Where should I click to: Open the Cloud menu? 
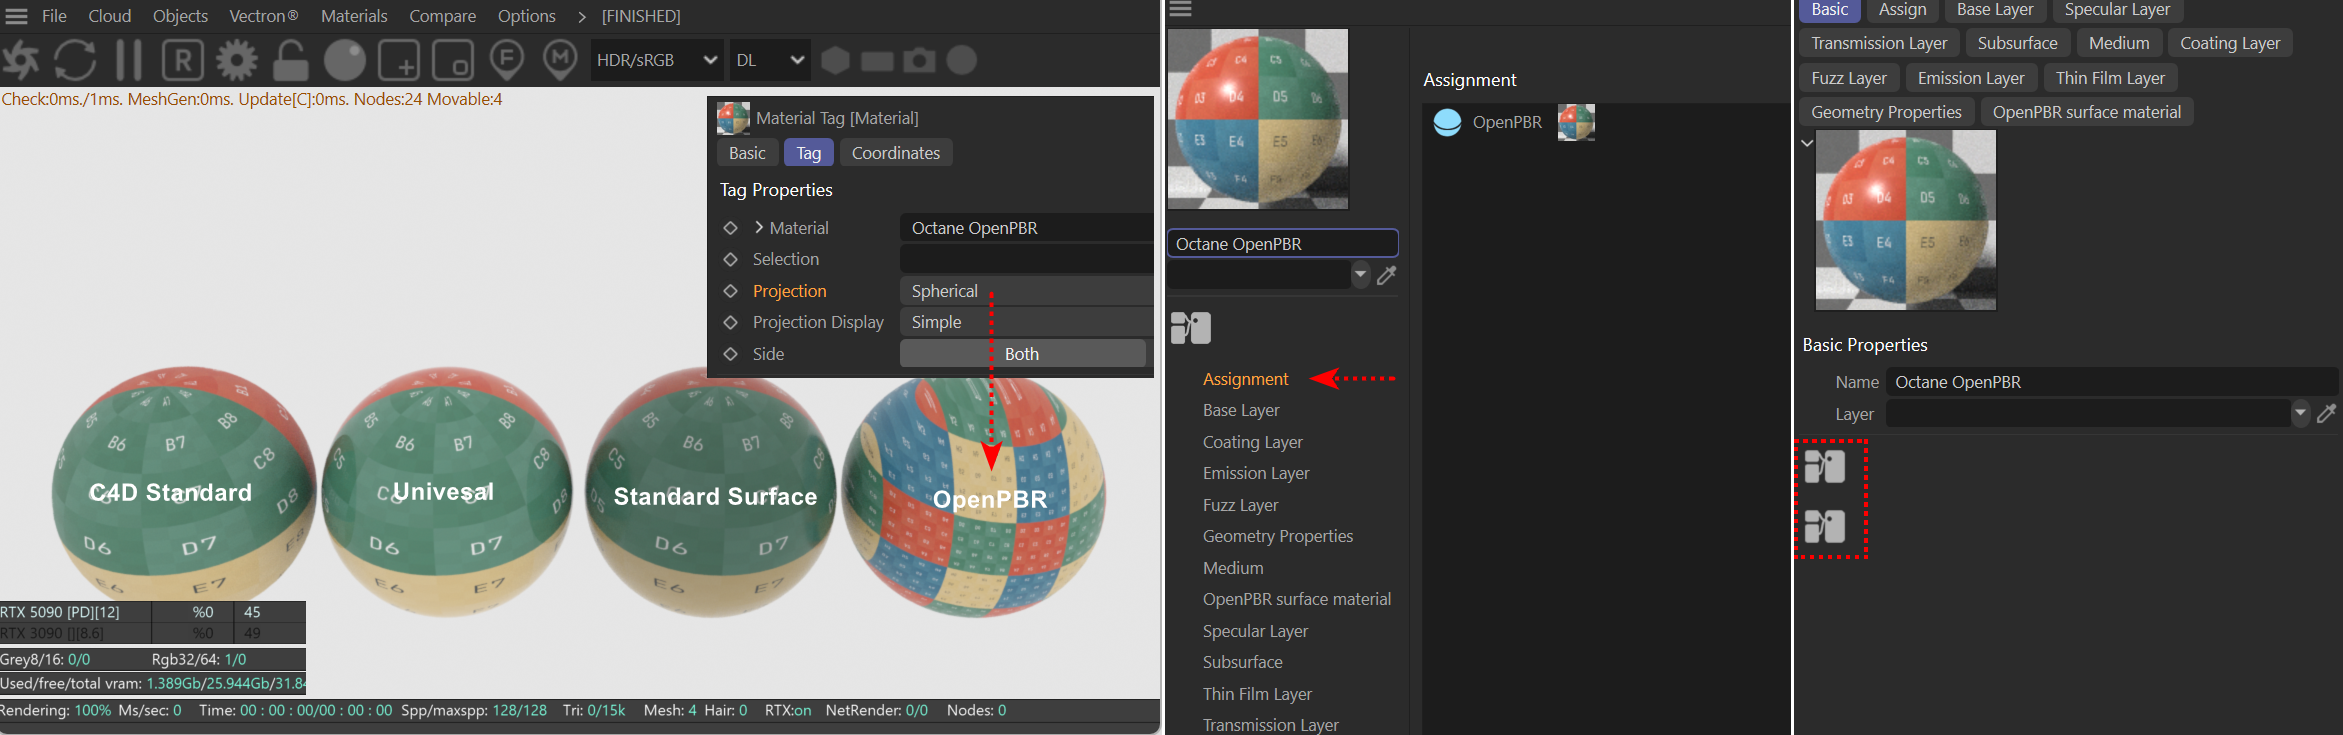coord(110,16)
